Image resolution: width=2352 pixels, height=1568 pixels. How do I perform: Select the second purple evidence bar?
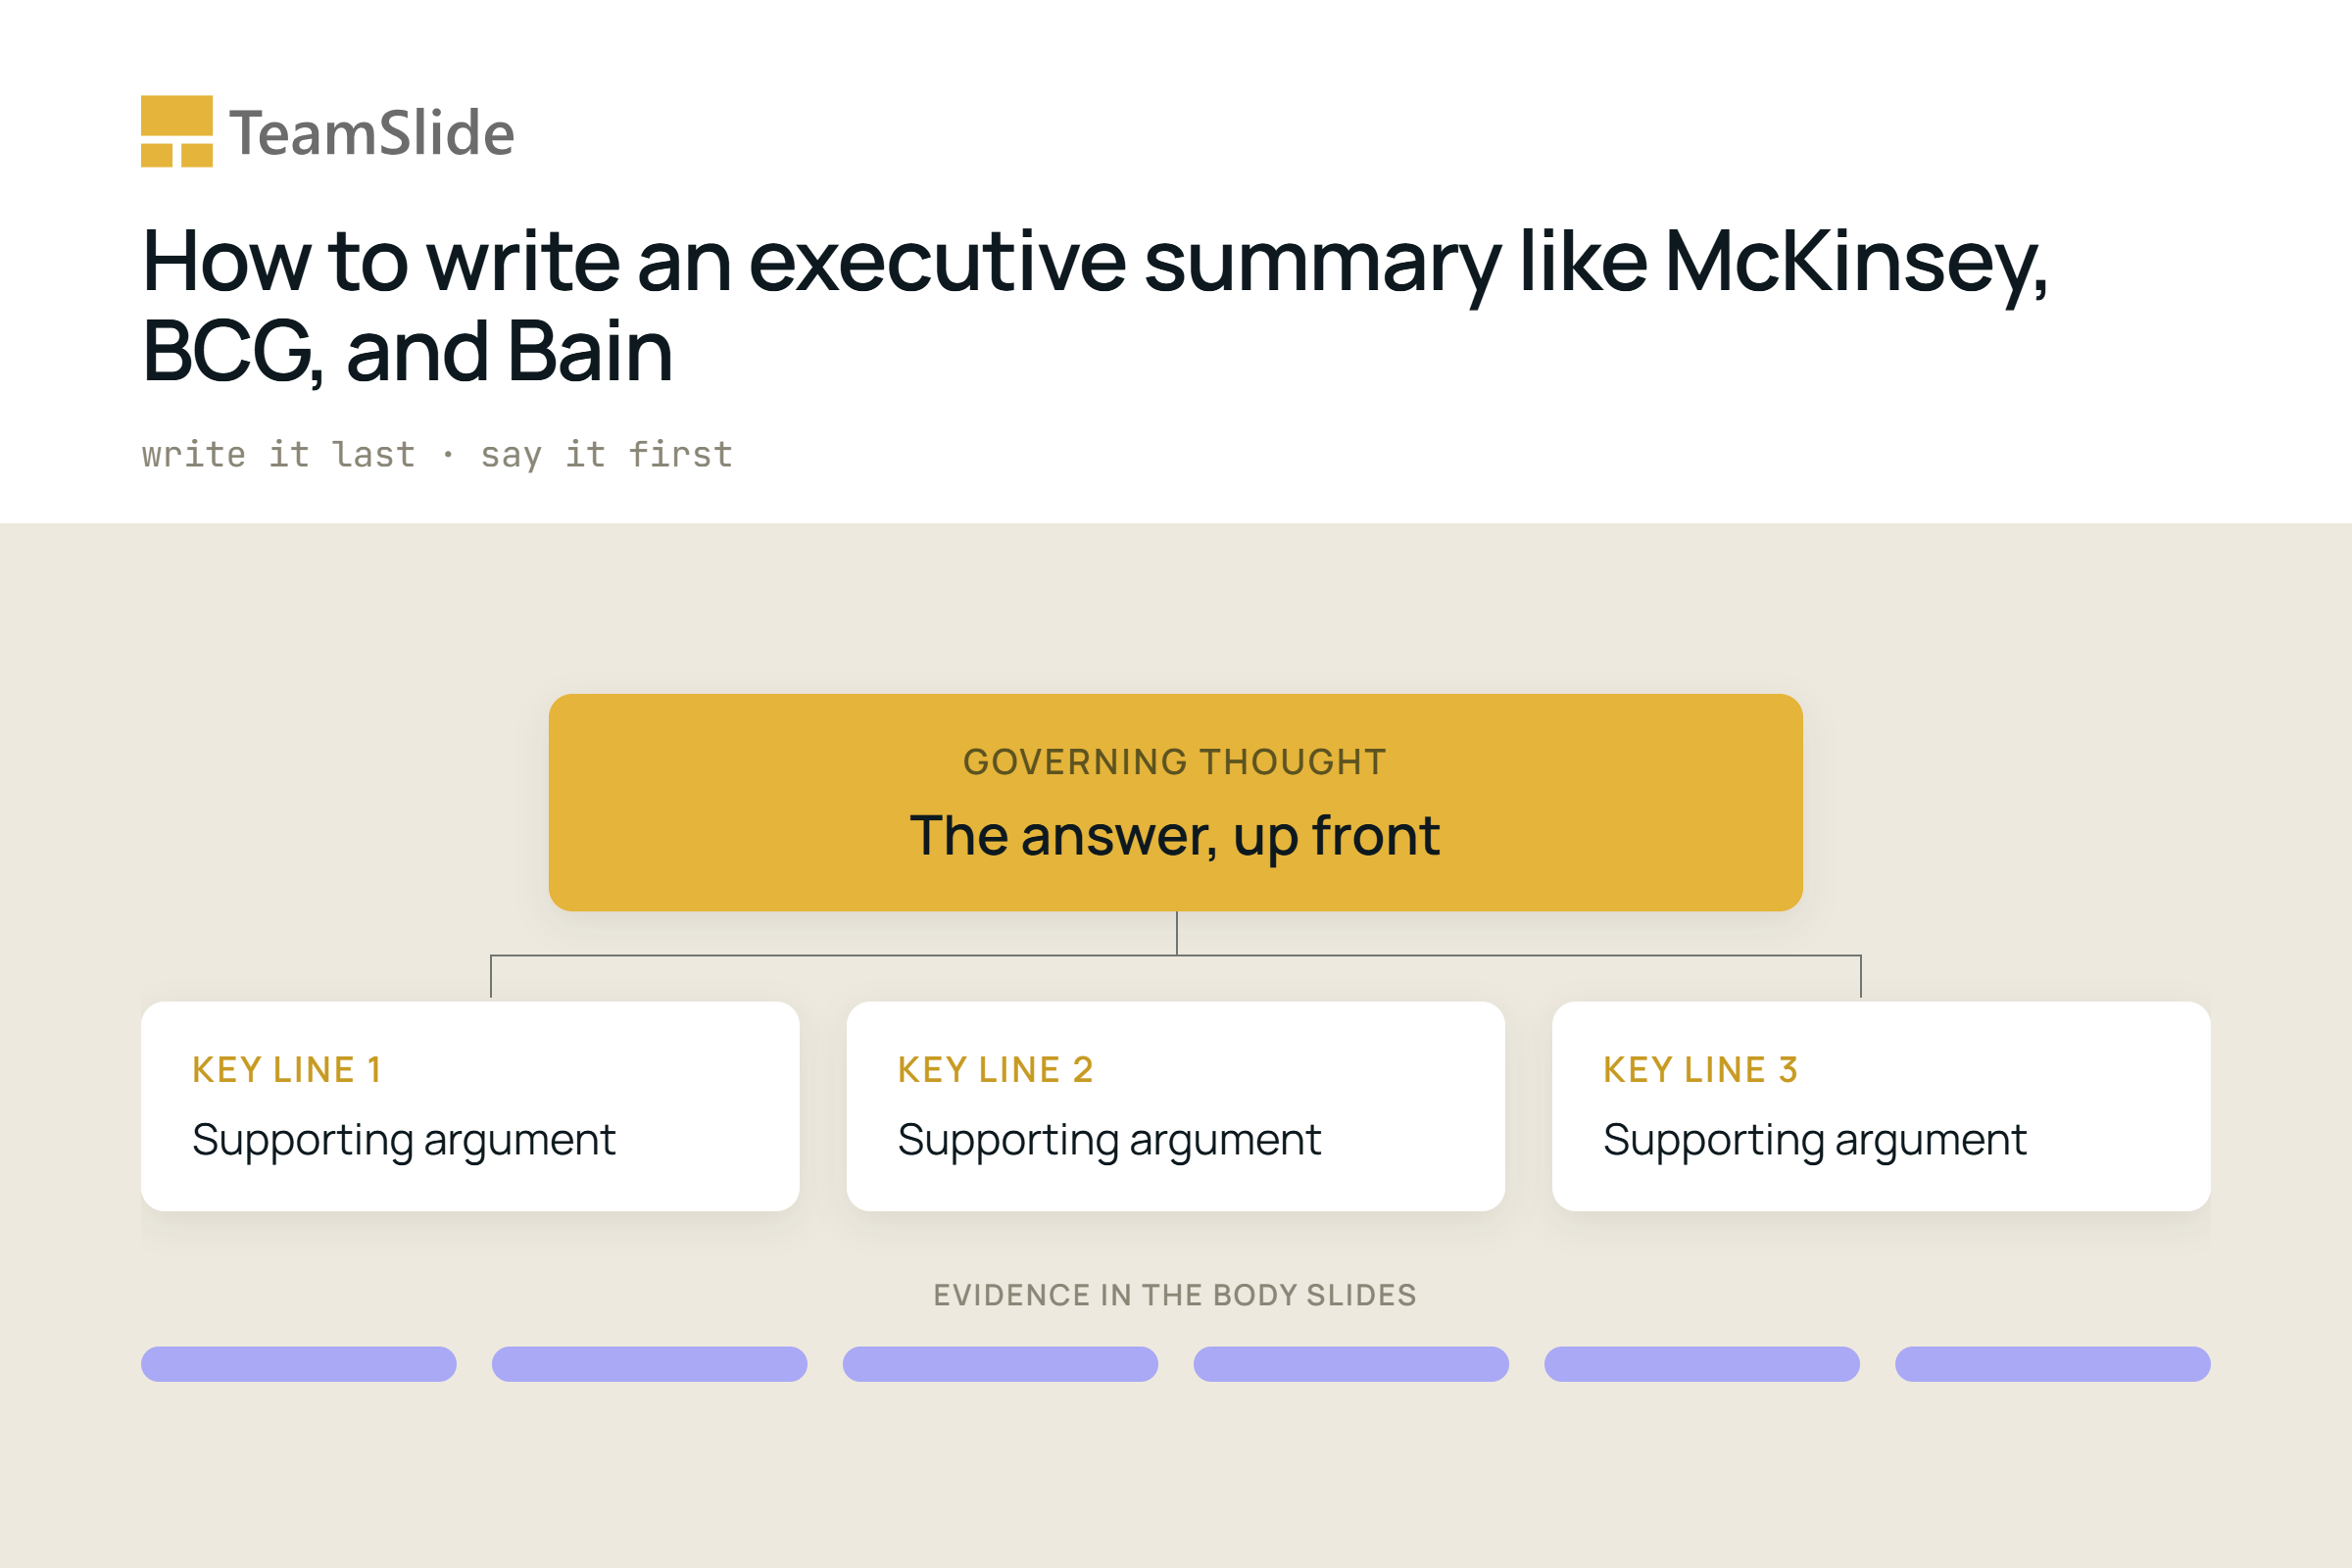[649, 1364]
